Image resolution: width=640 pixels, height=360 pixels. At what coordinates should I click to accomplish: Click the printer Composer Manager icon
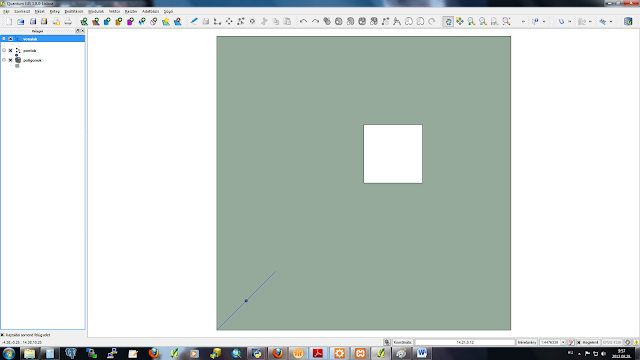(x=68, y=21)
